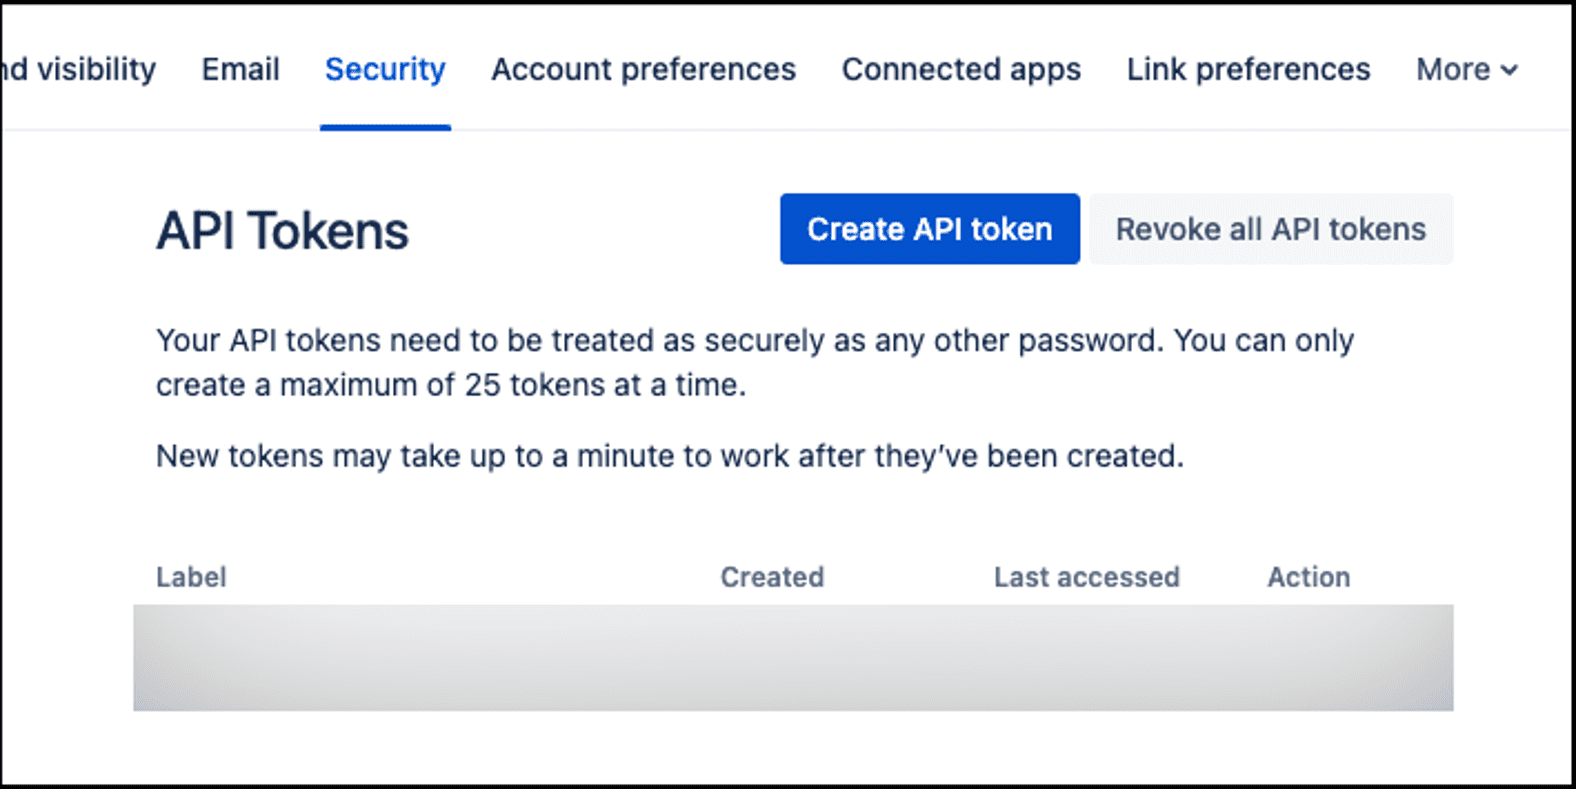
Task: Click the text about new tokens taking a minute
Action: [x=670, y=456]
